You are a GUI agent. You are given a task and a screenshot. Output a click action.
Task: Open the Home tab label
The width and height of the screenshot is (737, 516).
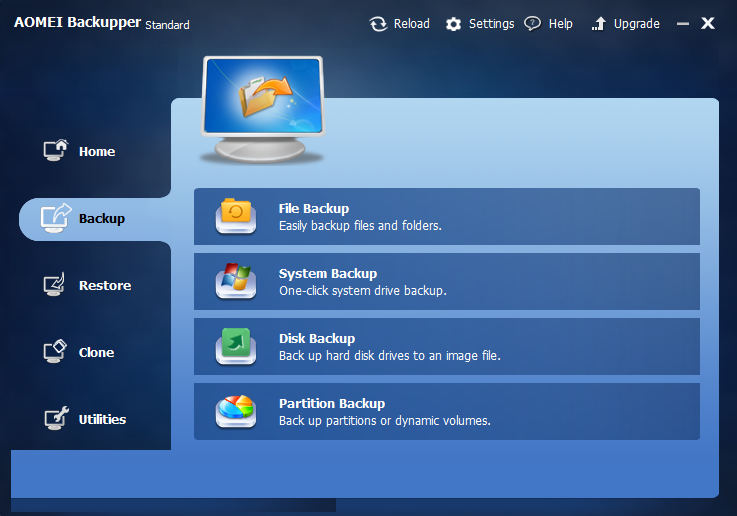pyautogui.click(x=97, y=152)
